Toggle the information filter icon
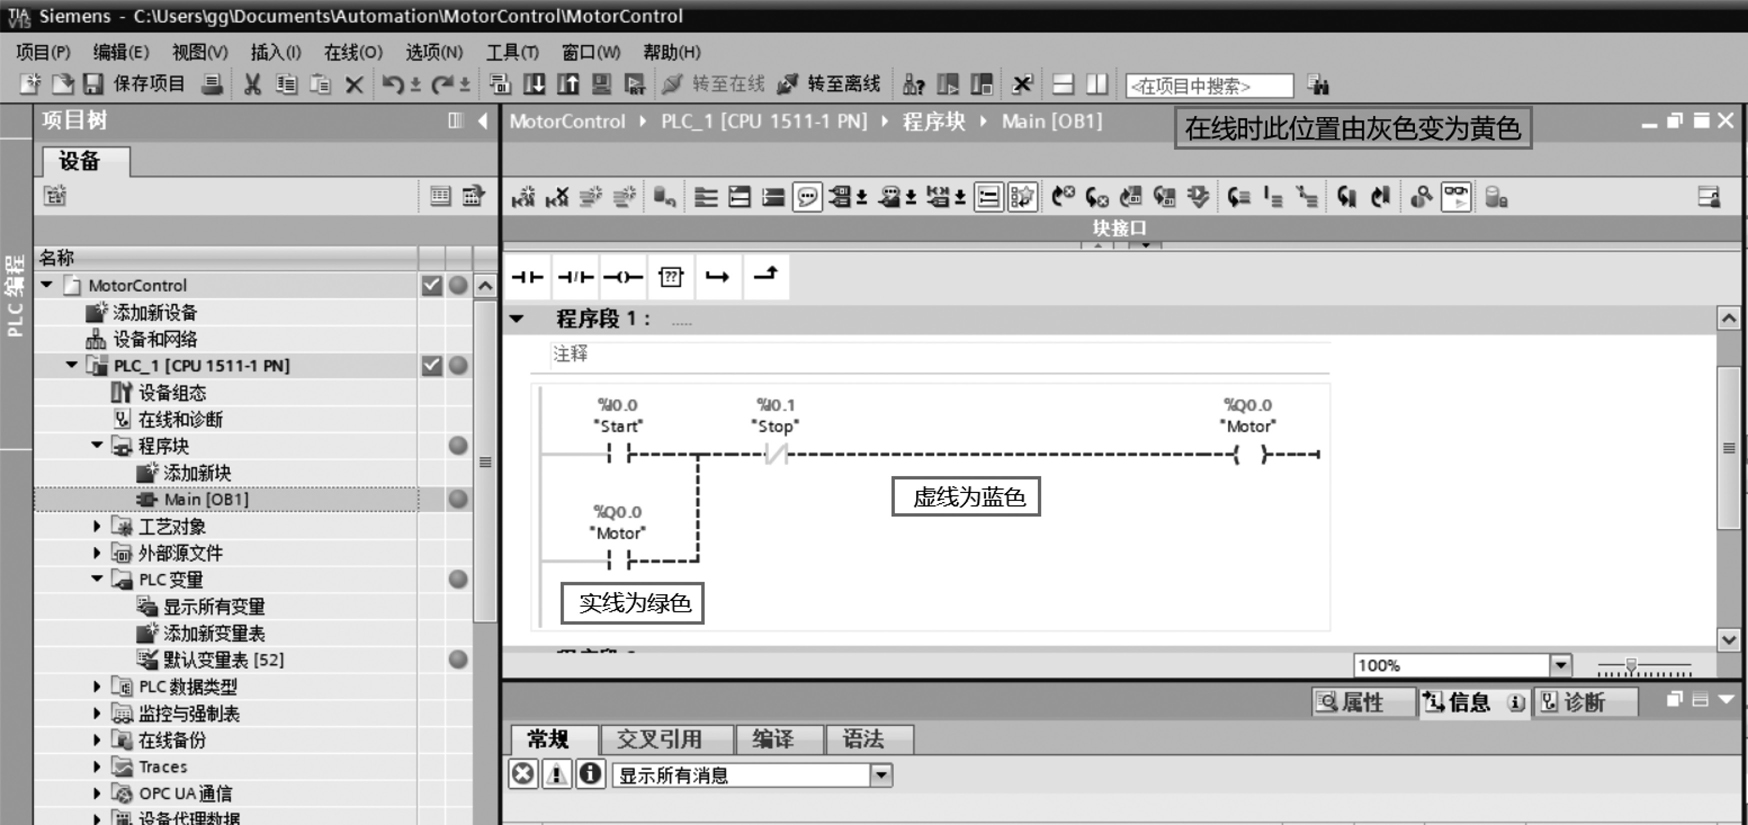Image resolution: width=1748 pixels, height=825 pixels. [590, 775]
